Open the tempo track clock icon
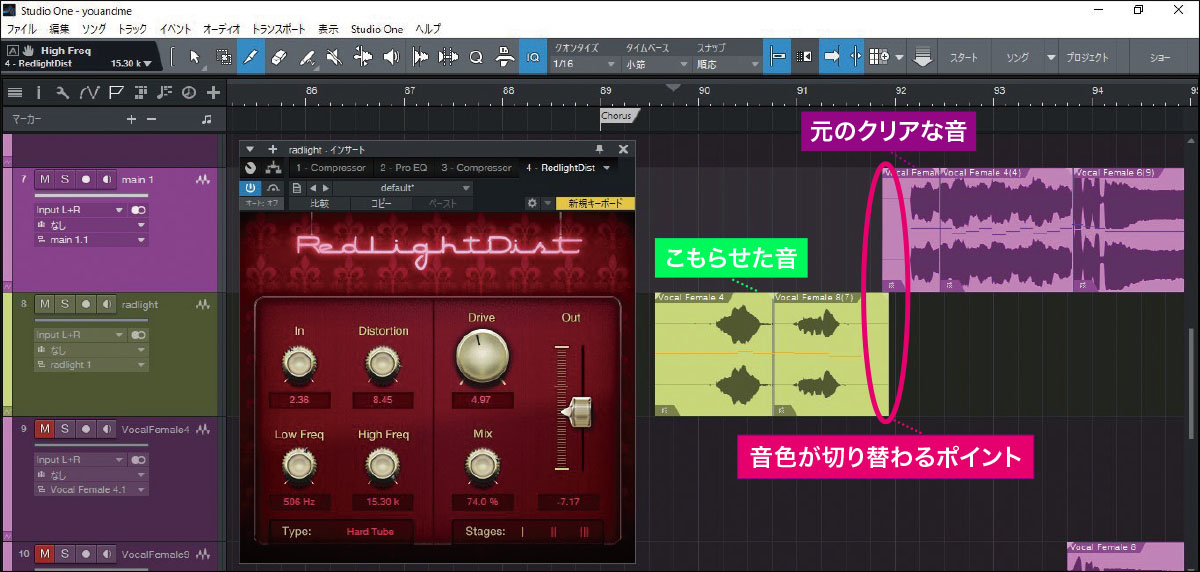This screenshot has height=572, width=1200. [x=189, y=93]
